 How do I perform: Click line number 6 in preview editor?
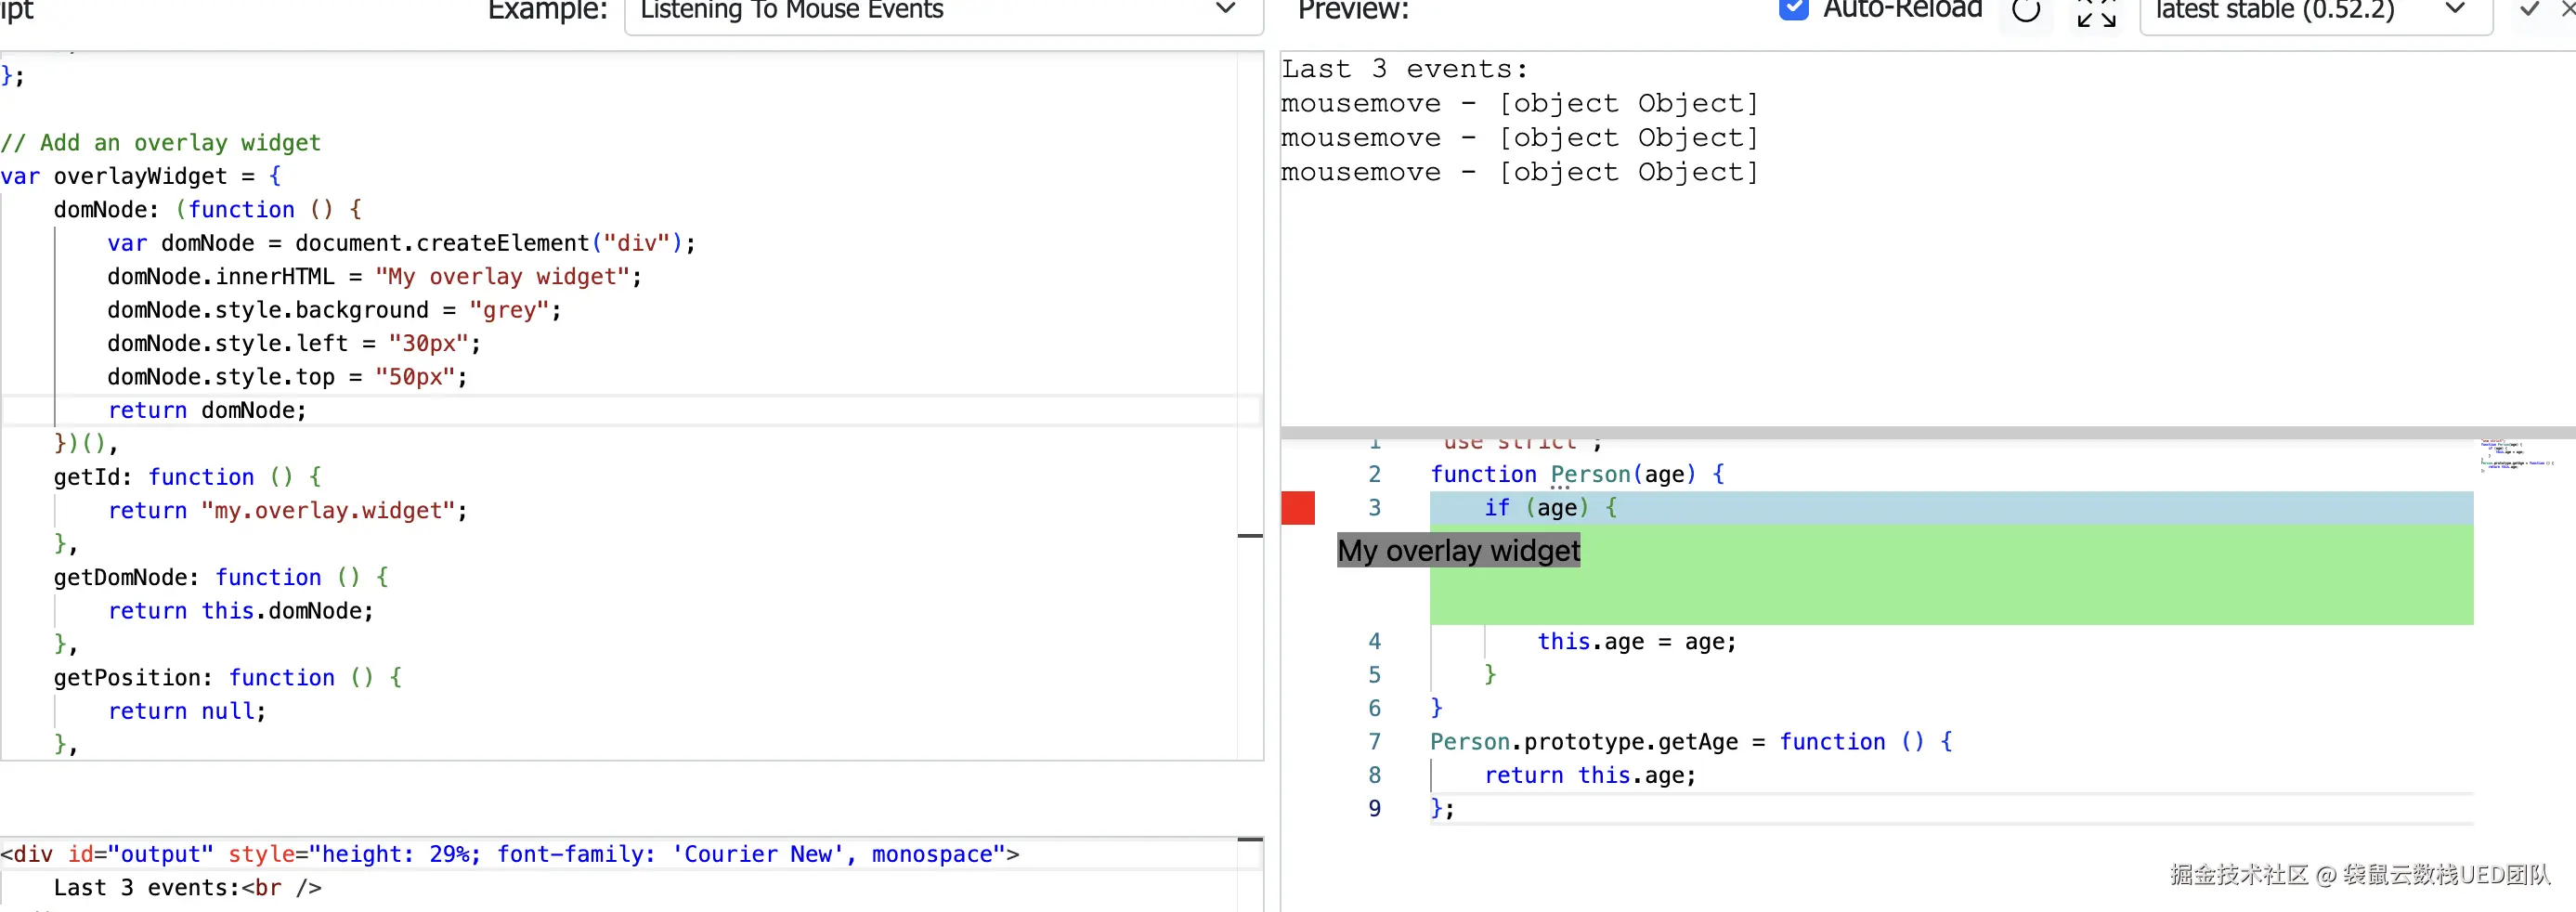point(1374,708)
